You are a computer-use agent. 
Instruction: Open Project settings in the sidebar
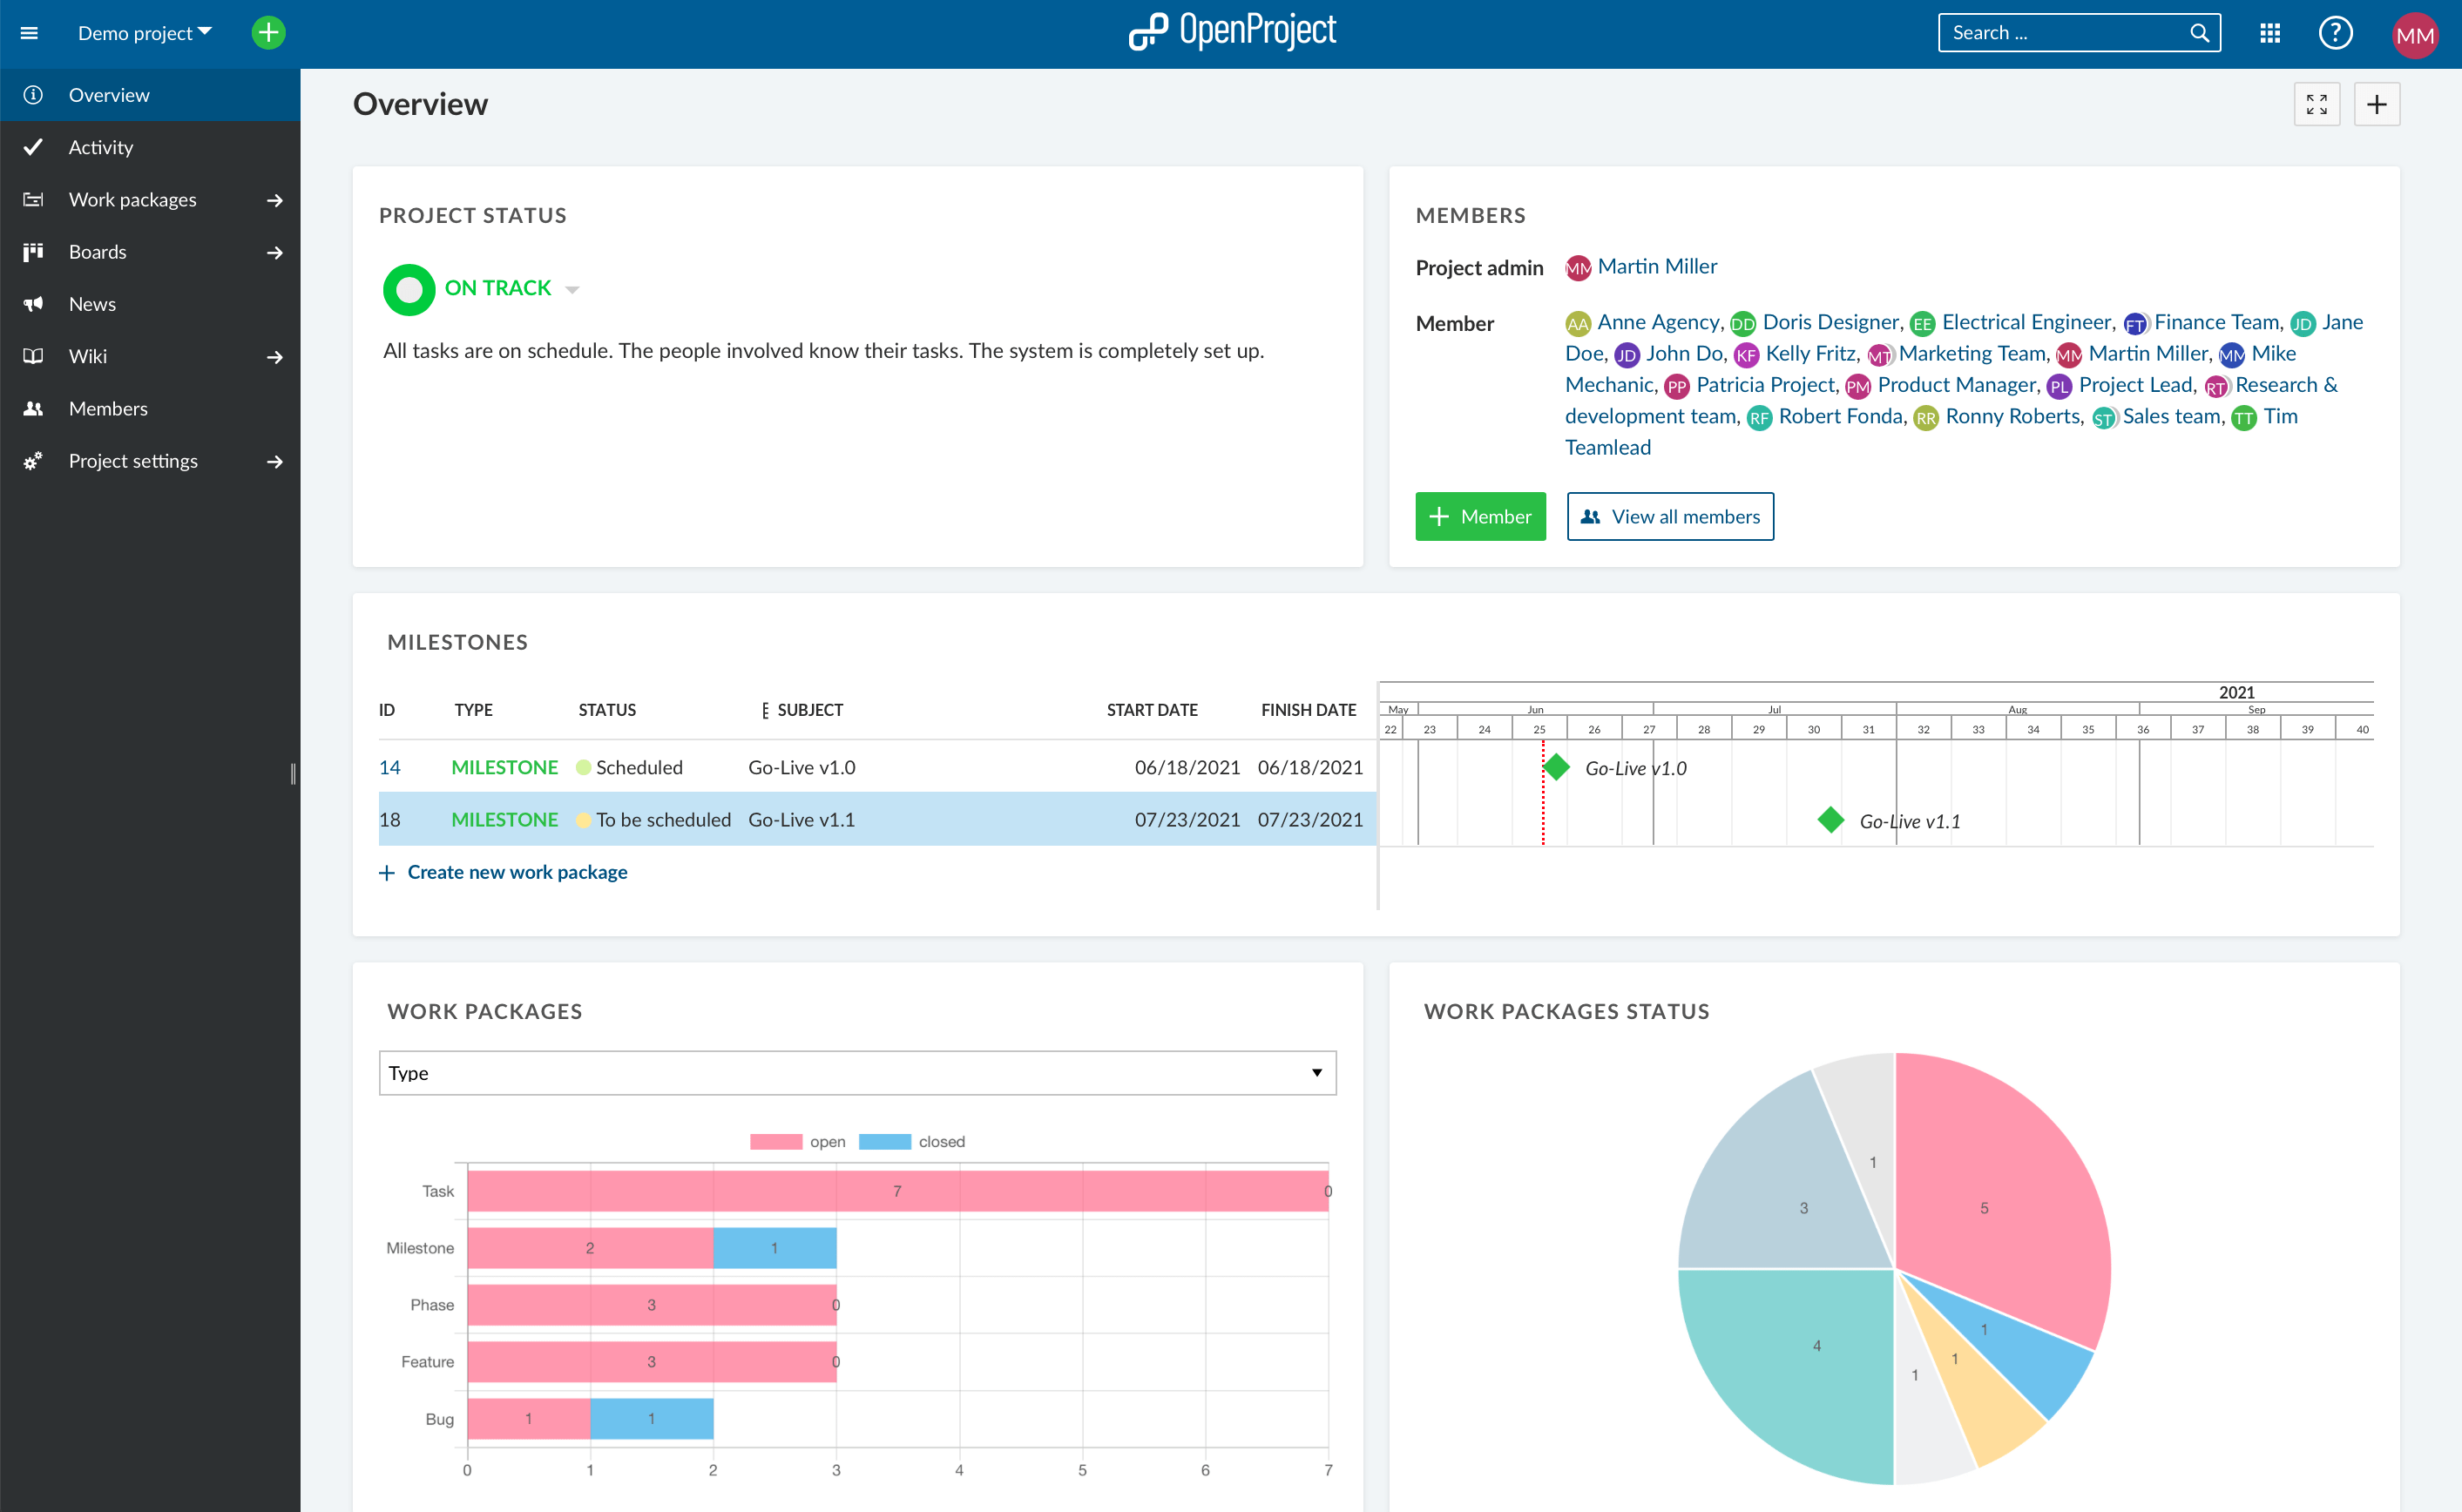pyautogui.click(x=133, y=461)
